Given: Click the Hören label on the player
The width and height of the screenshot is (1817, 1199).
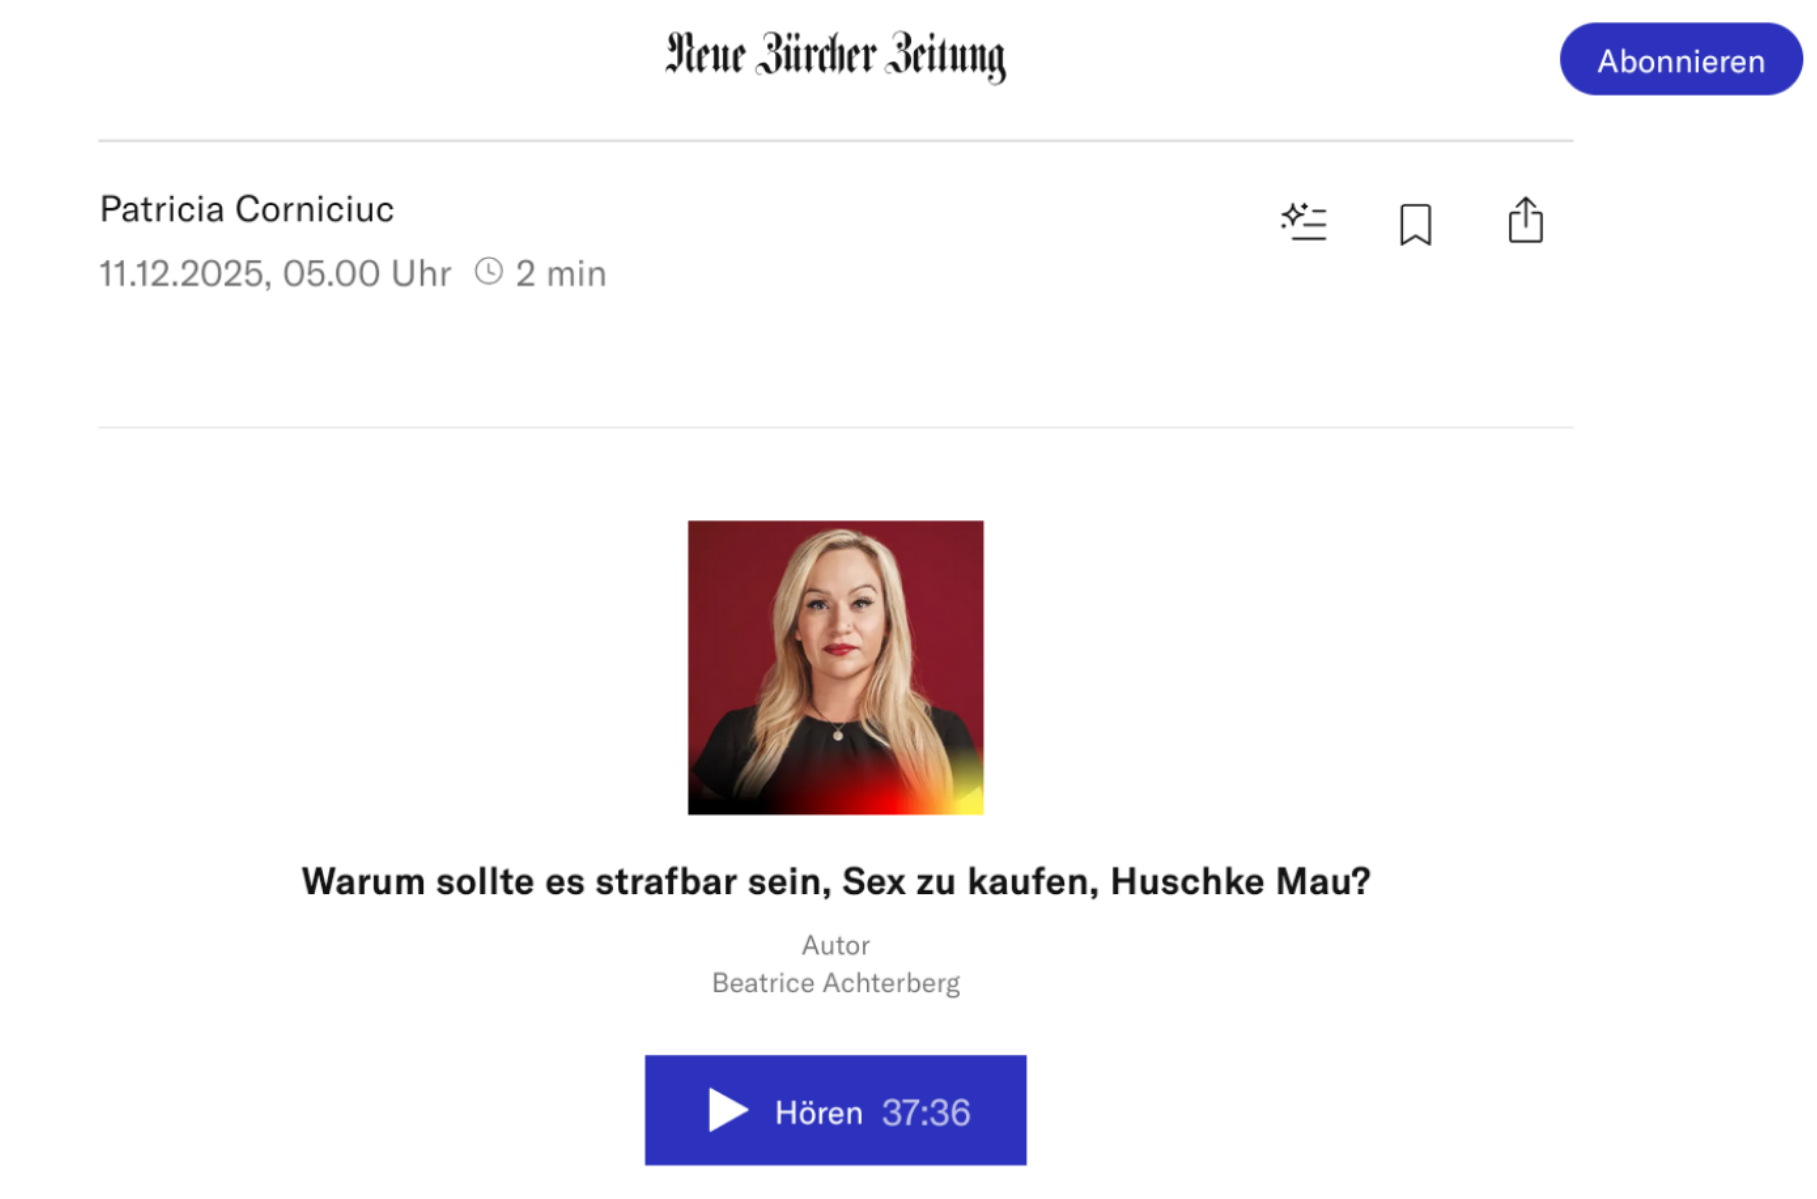Looking at the screenshot, I should 818,1112.
